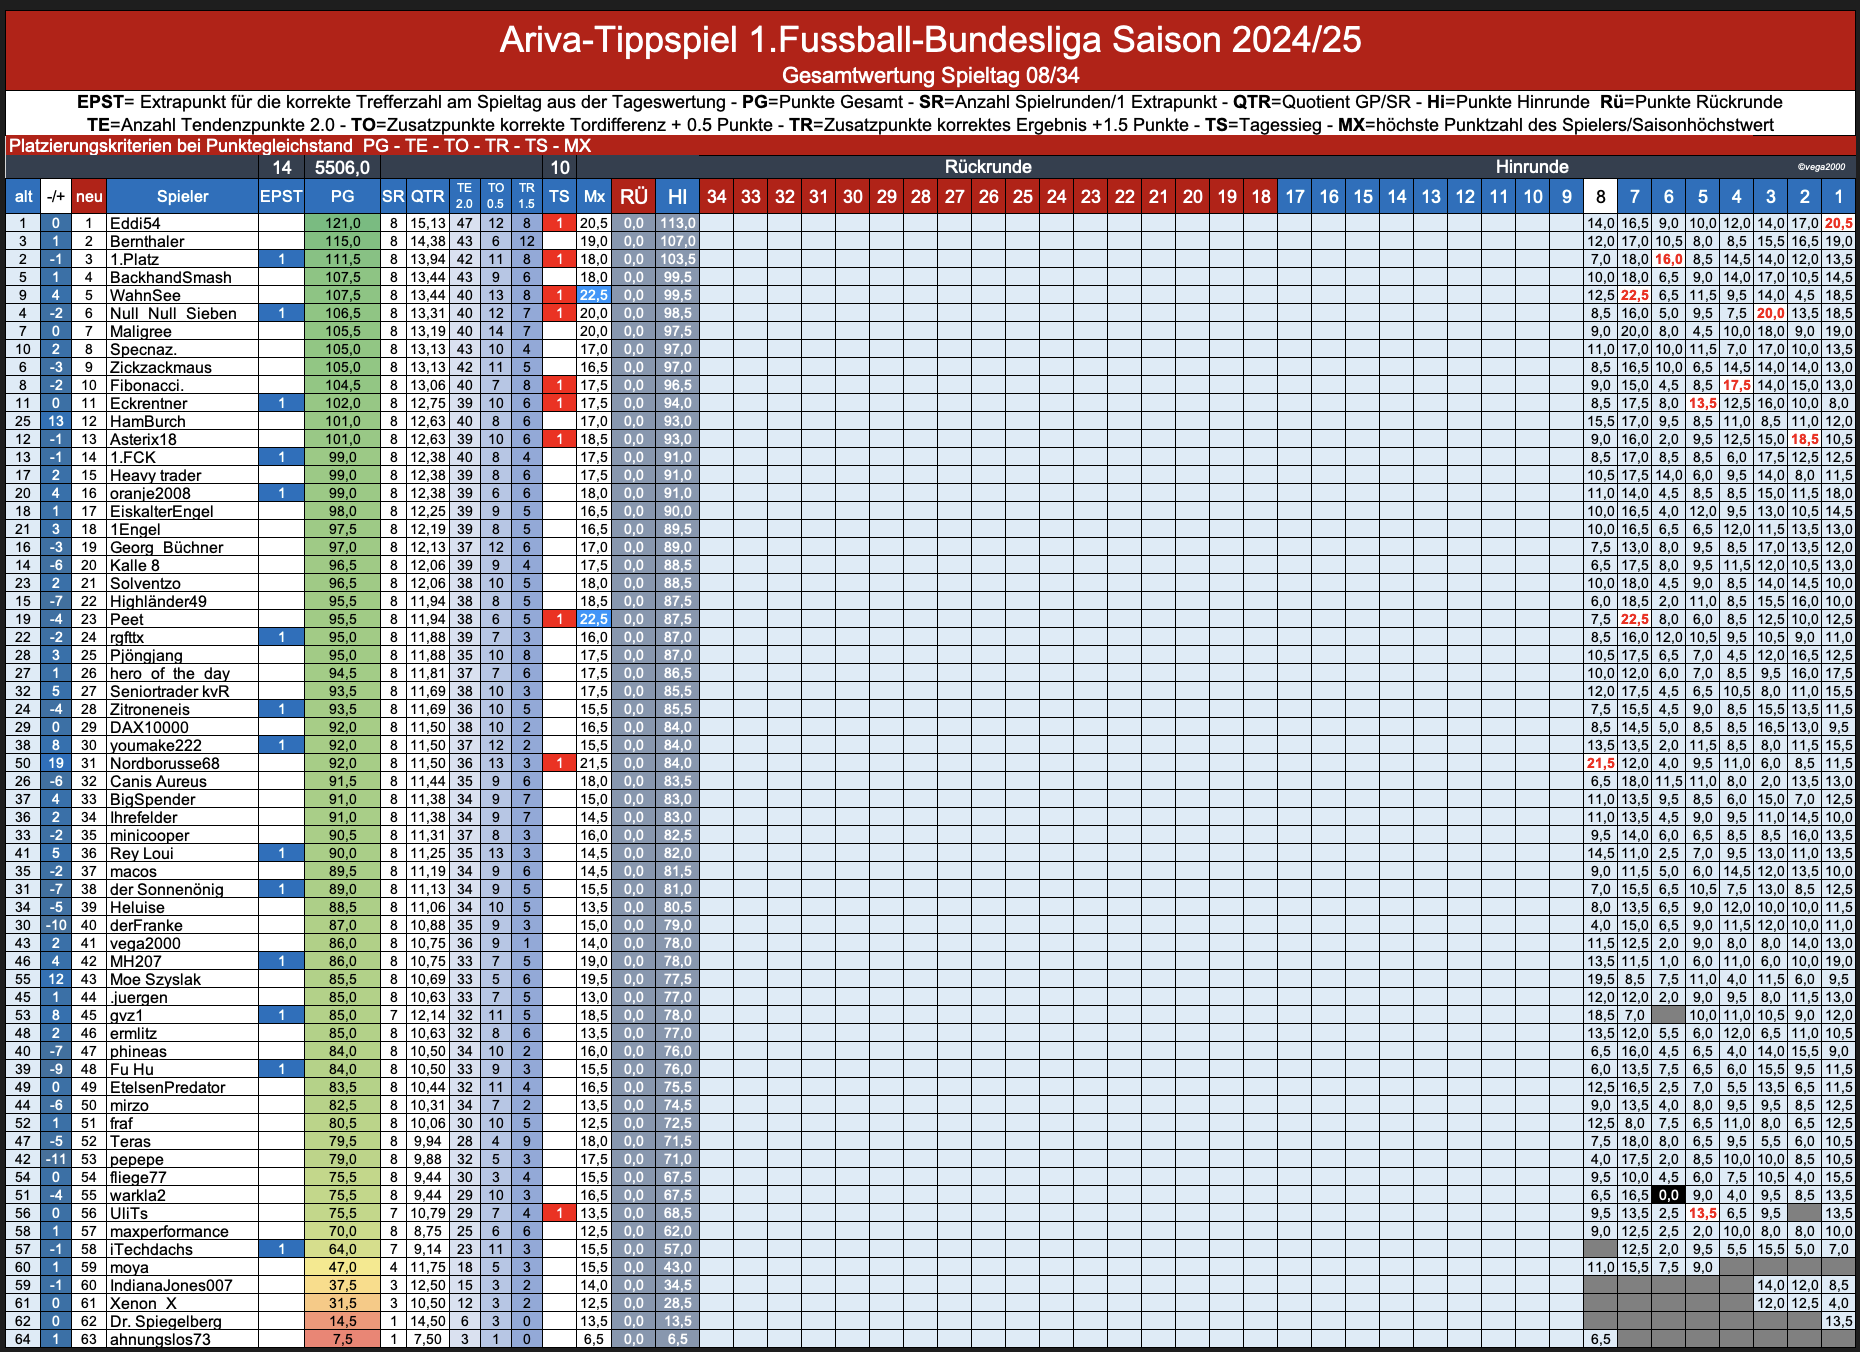Click the 'Platzierungskriterien bei Punktegleichstand' line
Image resolution: width=1860 pixels, height=1352 pixels.
[300, 146]
